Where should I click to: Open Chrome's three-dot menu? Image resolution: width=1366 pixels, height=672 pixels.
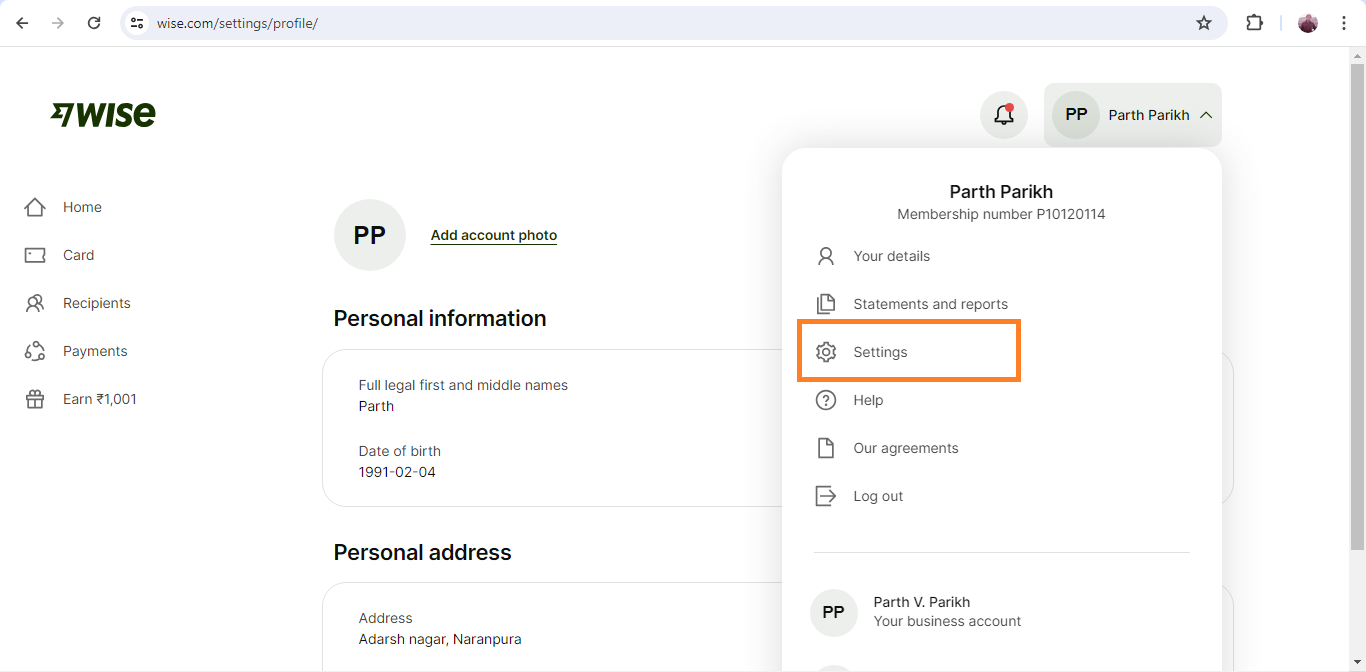1343,23
